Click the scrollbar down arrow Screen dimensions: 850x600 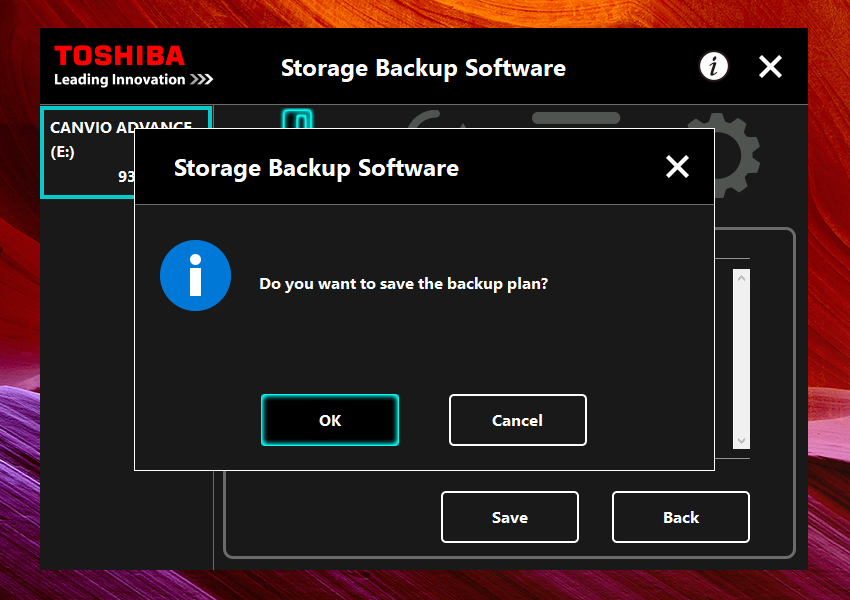point(741,441)
